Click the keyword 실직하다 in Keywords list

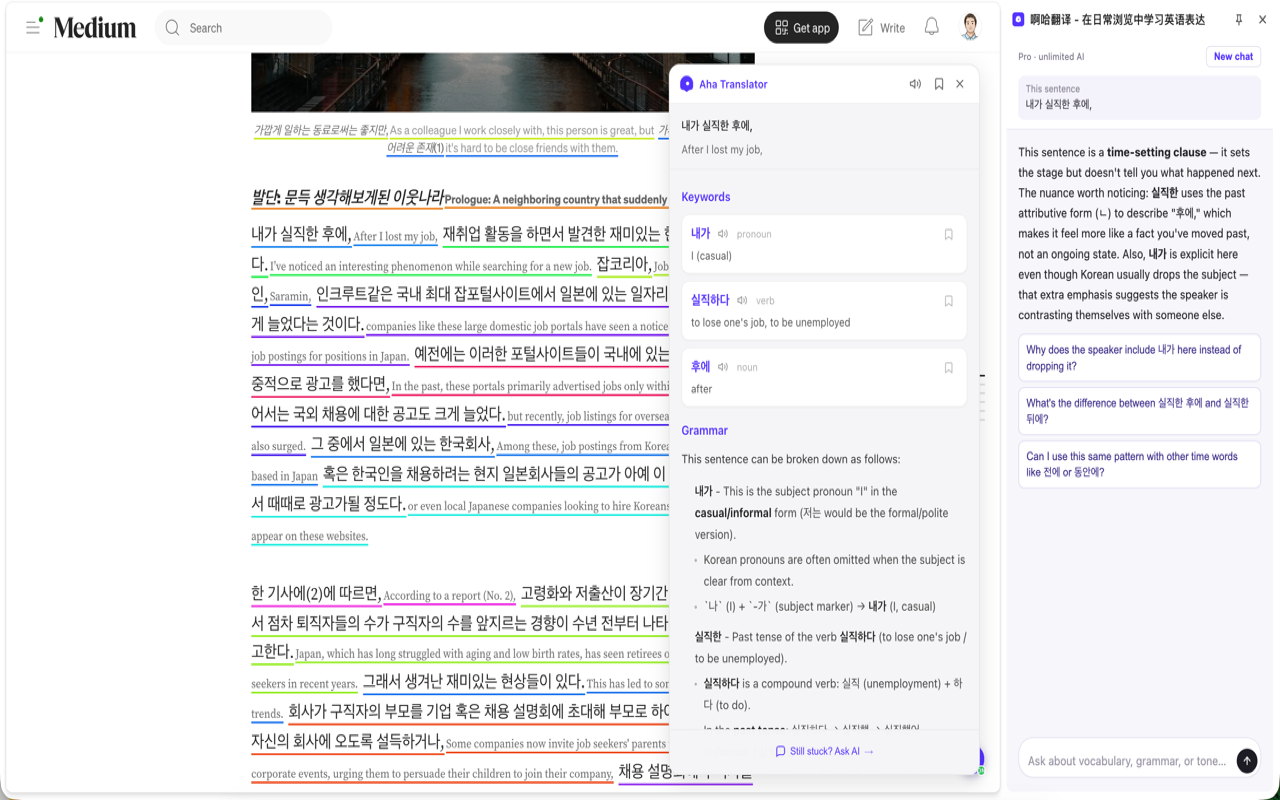(710, 300)
